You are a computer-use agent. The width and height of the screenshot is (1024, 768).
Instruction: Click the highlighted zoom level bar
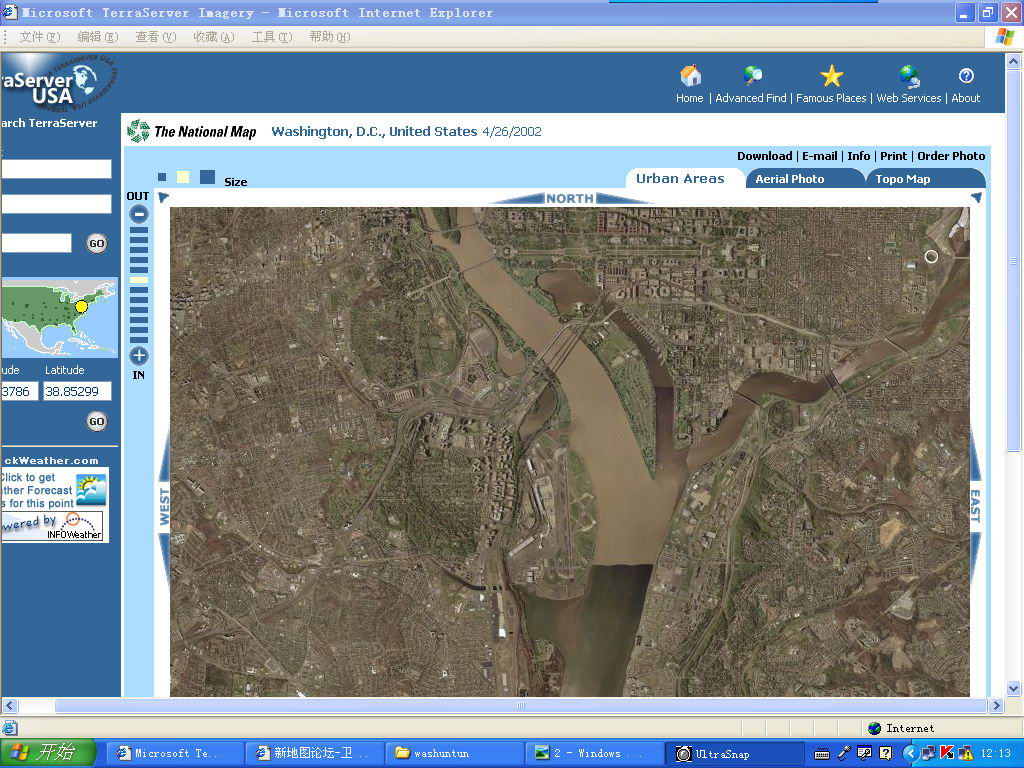[139, 280]
